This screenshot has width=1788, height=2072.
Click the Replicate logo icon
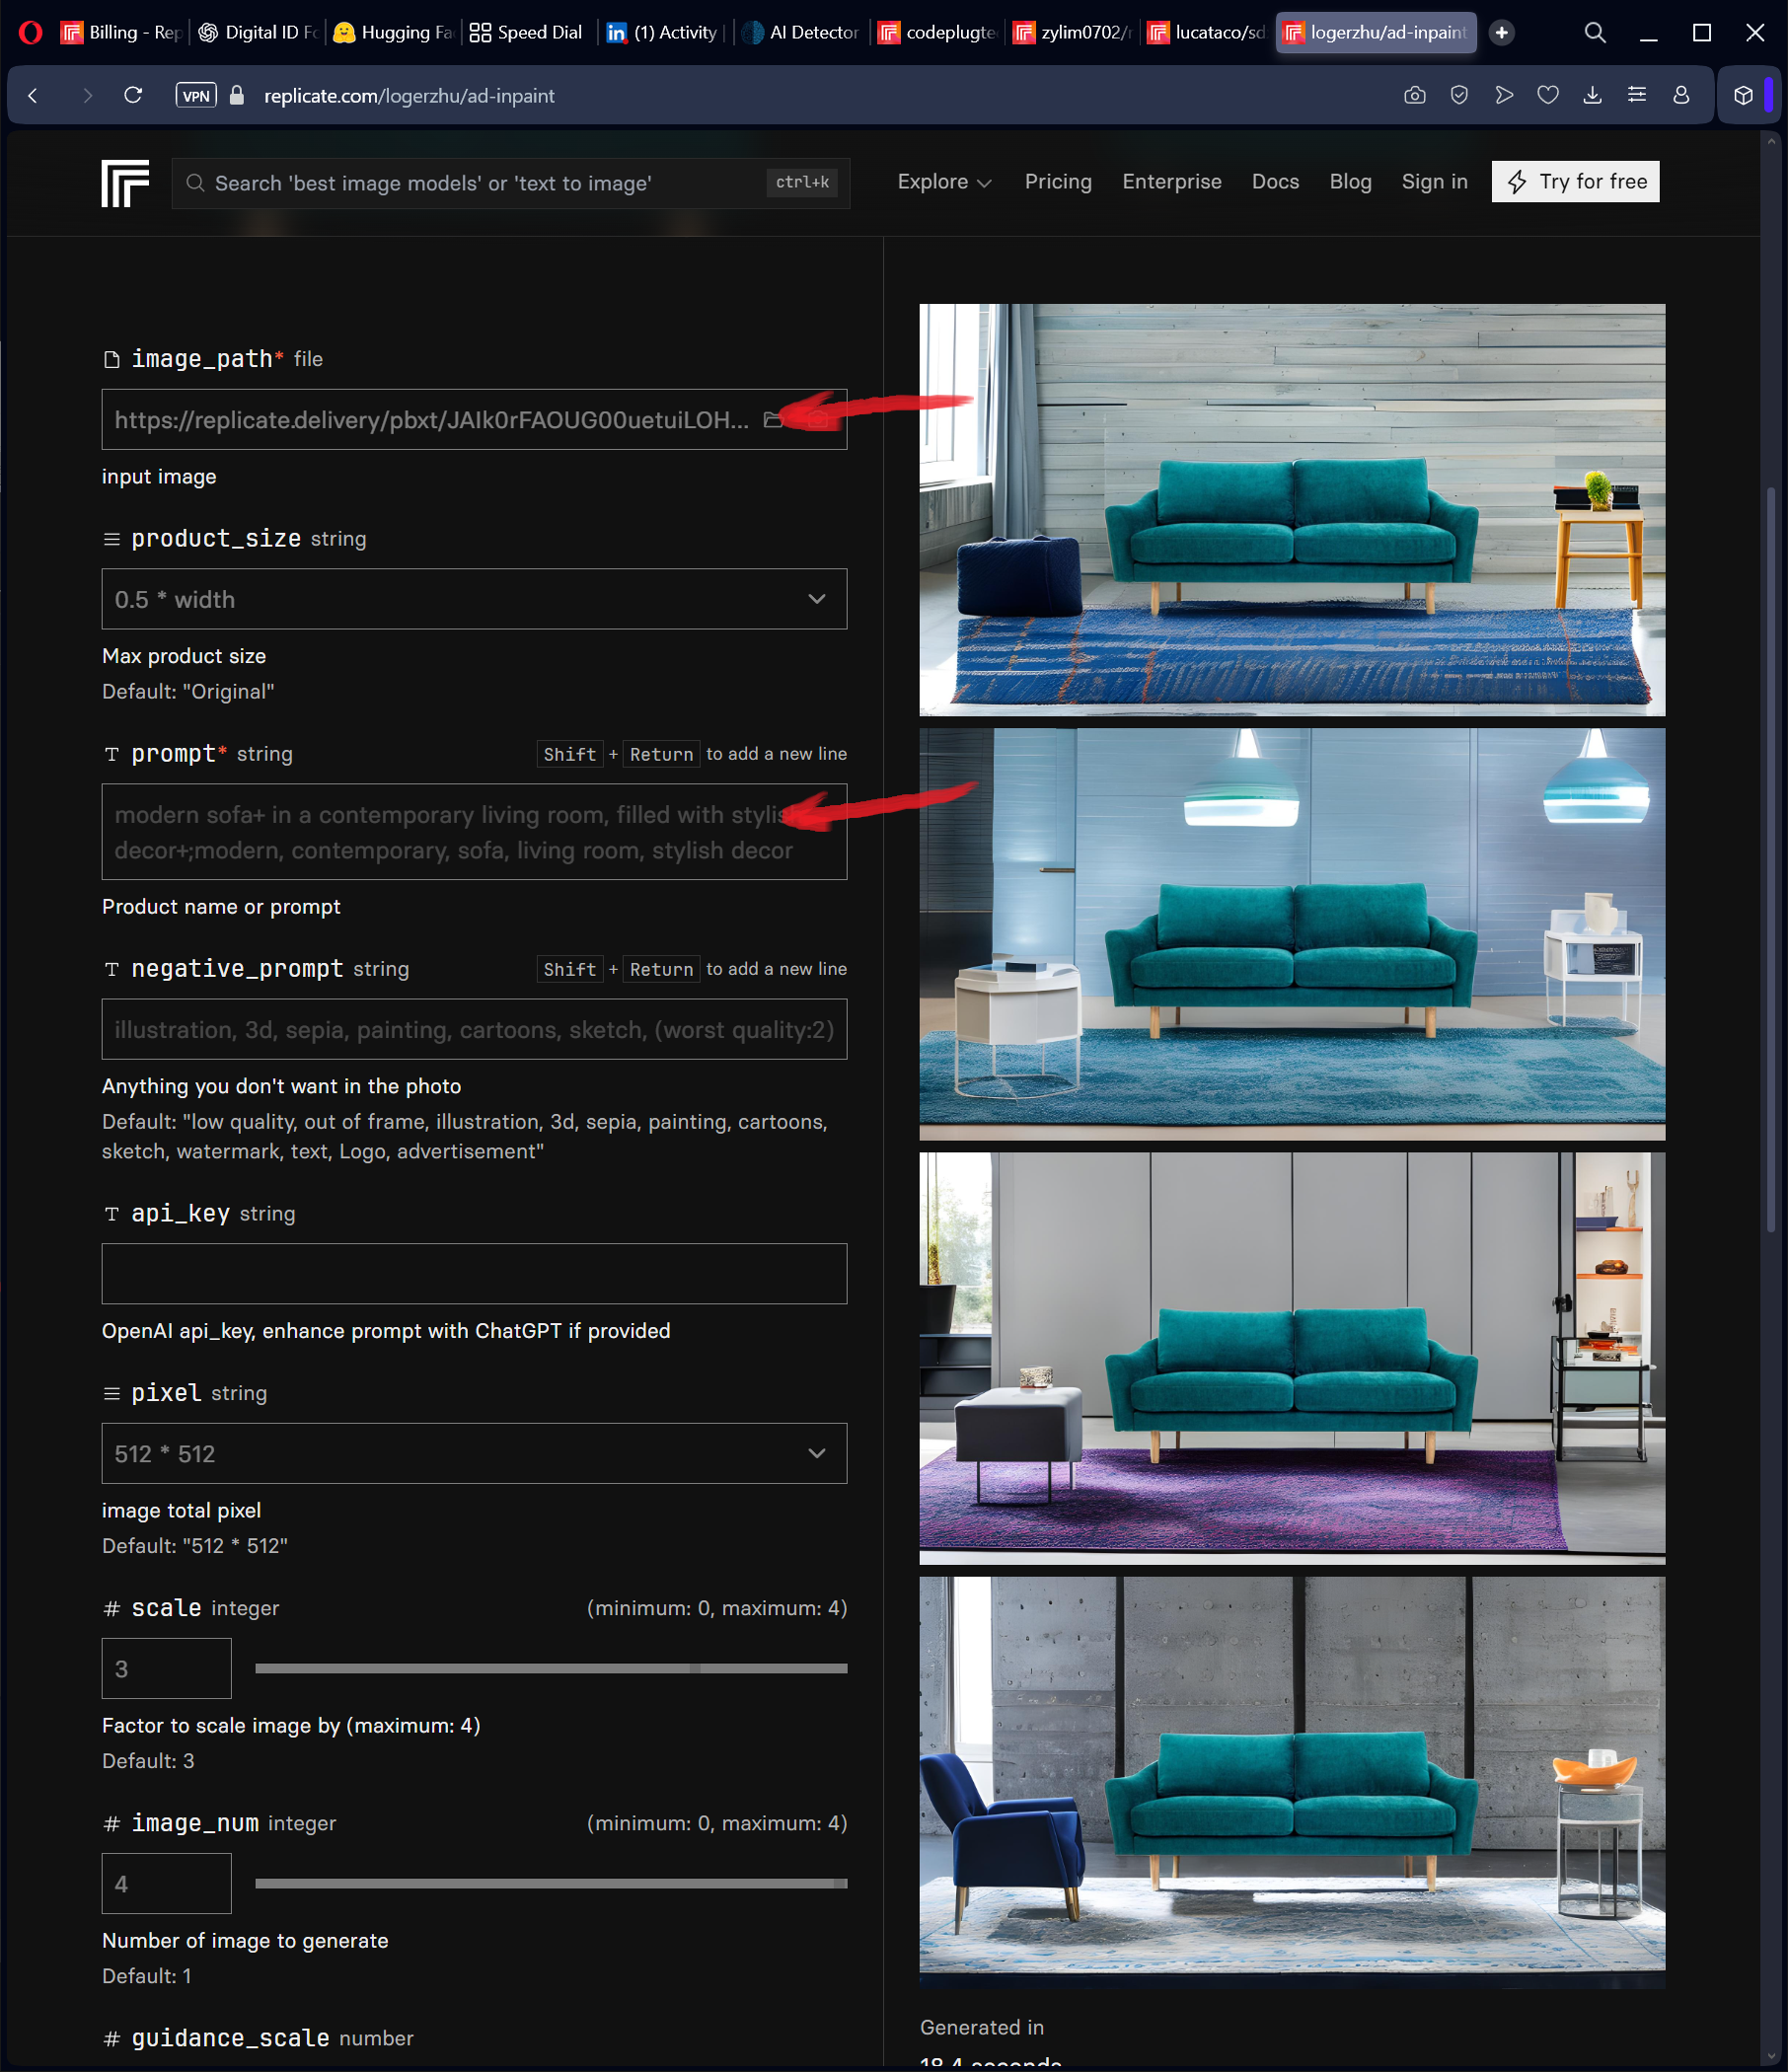(x=125, y=183)
